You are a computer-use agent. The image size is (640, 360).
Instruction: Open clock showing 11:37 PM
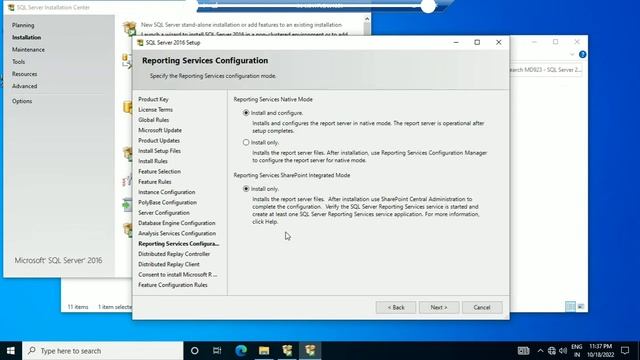pos(600,351)
